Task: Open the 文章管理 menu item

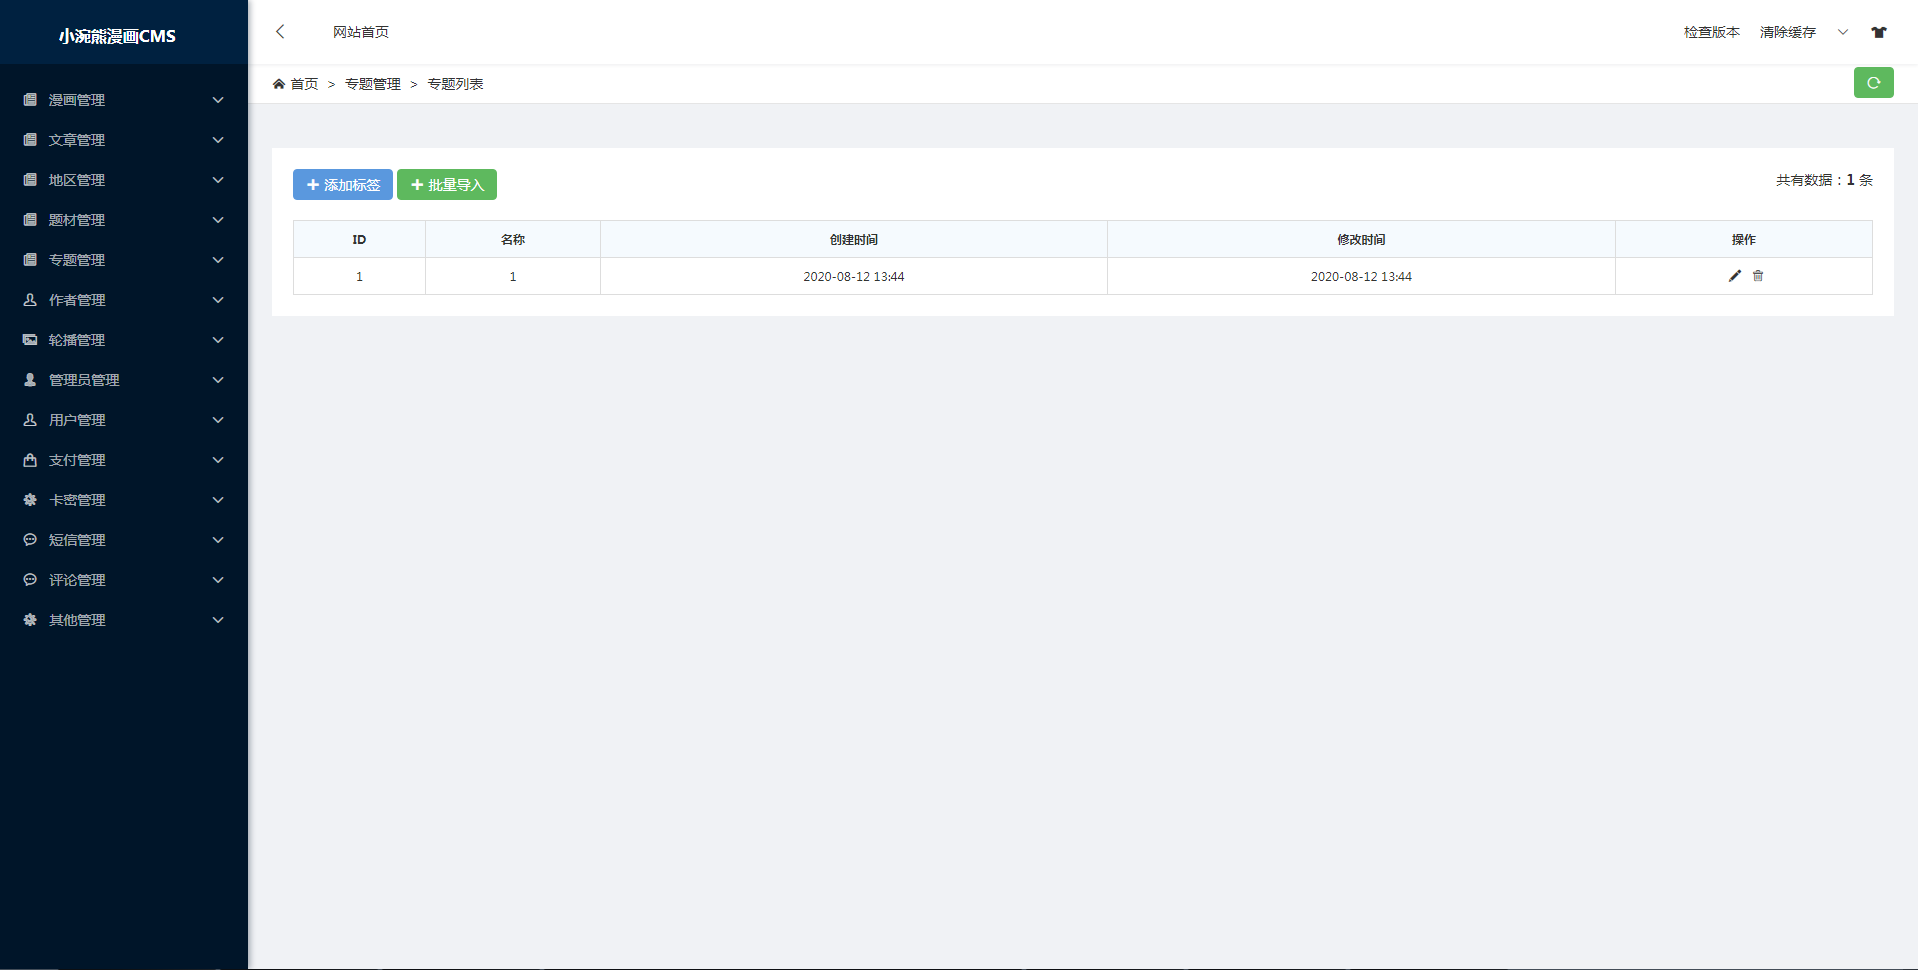Action: pos(77,140)
